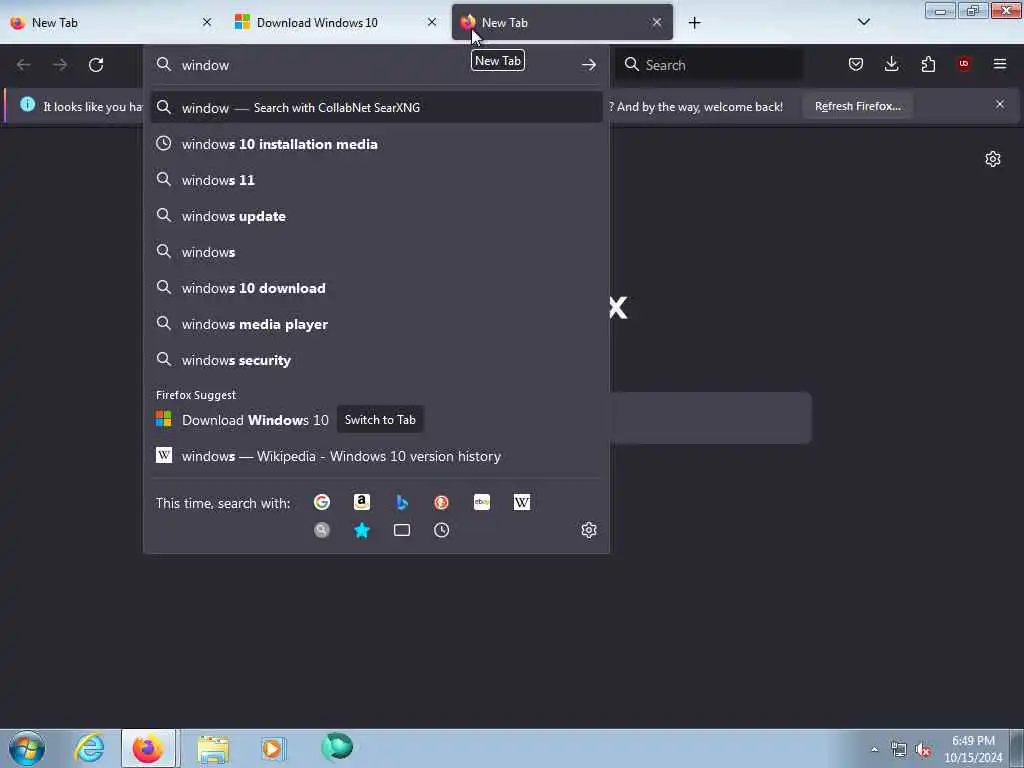Screen dimensions: 1024x768
Task: Click the muted volume tray icon
Action: pos(923,750)
